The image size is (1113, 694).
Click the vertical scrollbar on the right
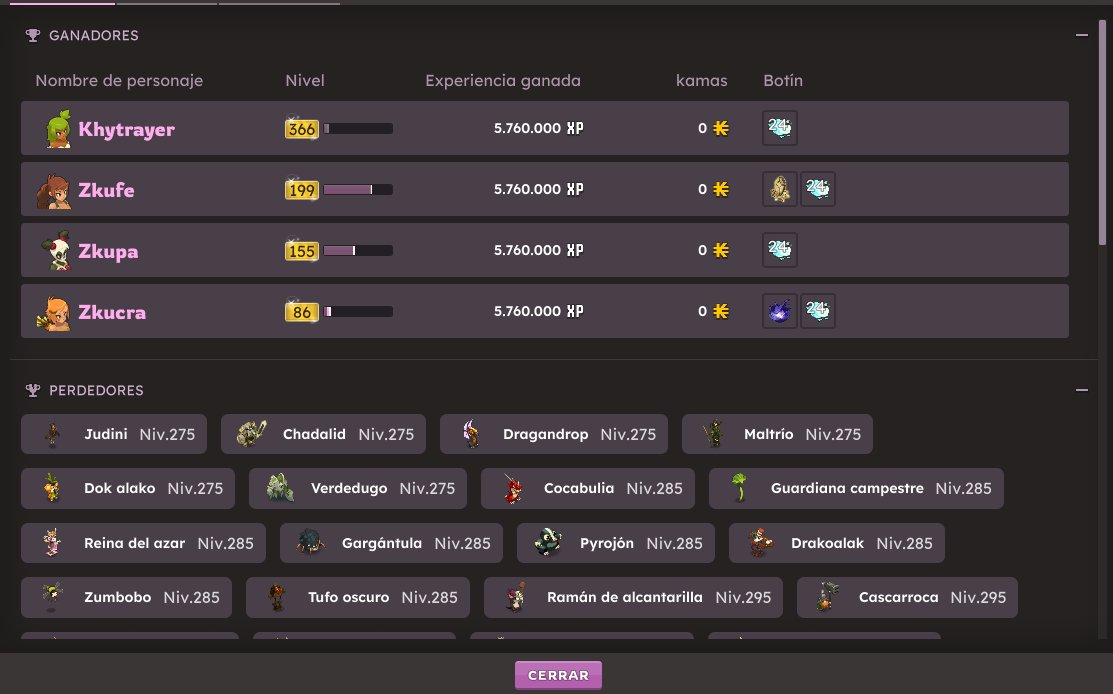(1102, 133)
